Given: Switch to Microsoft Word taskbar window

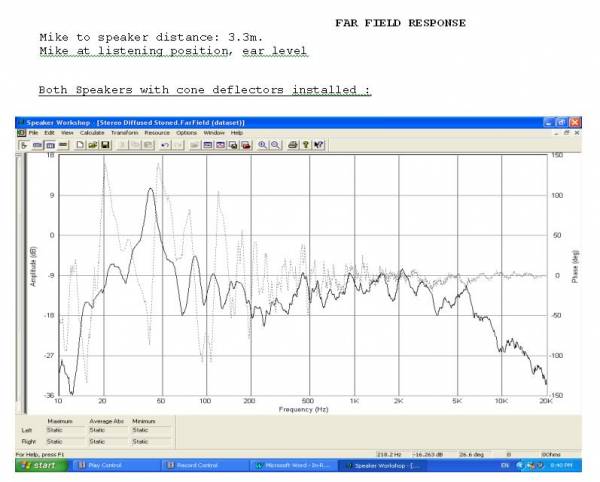Looking at the screenshot, I should (x=293, y=466).
